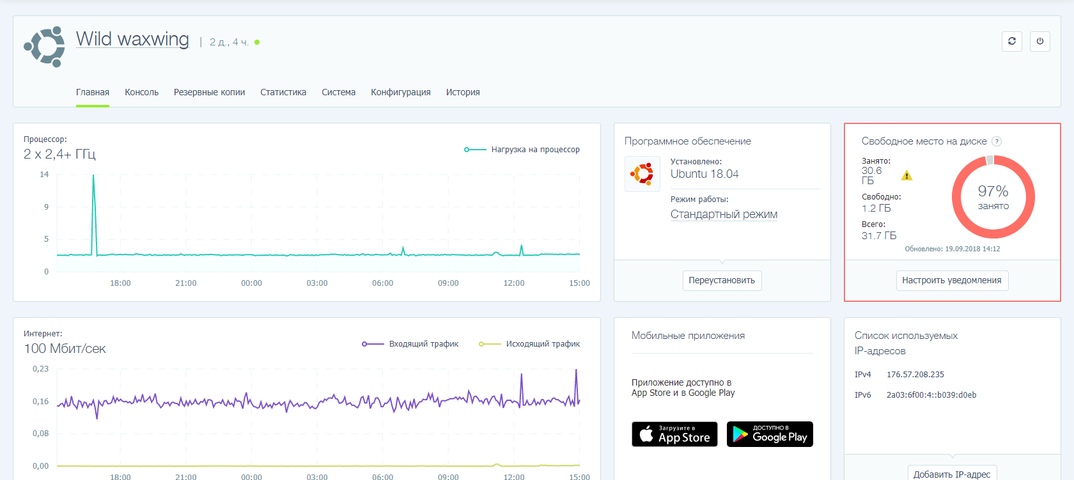The image size is (1074, 480).
Task: Click the Ubuntu server logo avatar
Action: coord(44,47)
